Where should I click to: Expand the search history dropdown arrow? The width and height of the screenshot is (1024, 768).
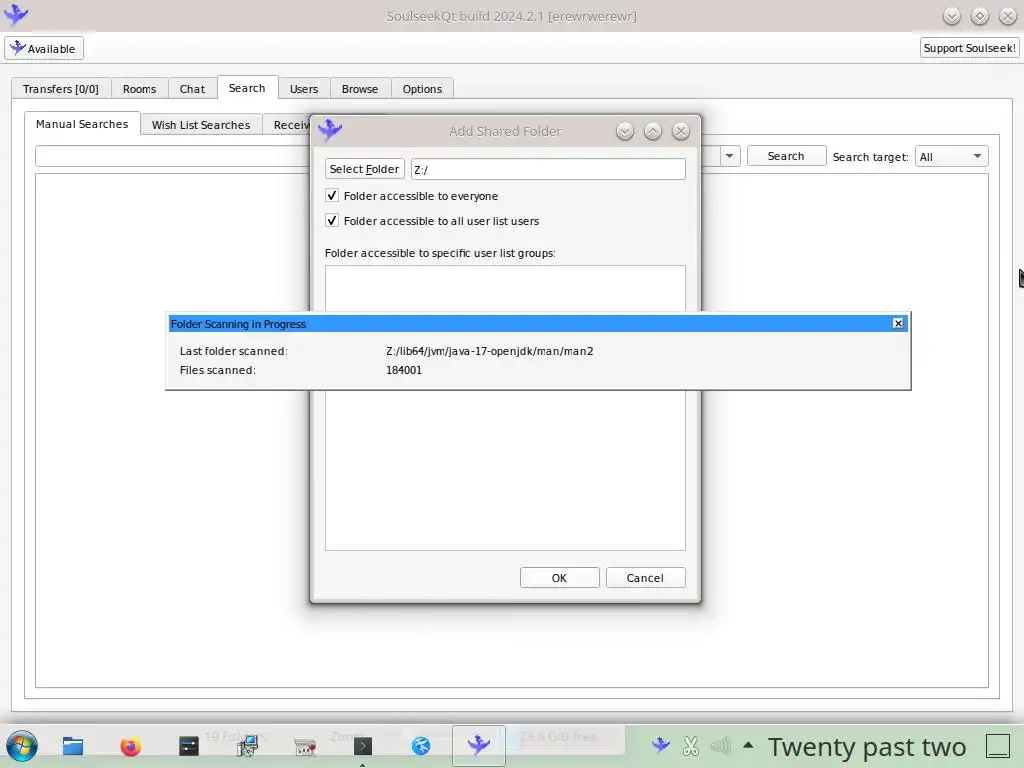coord(729,156)
